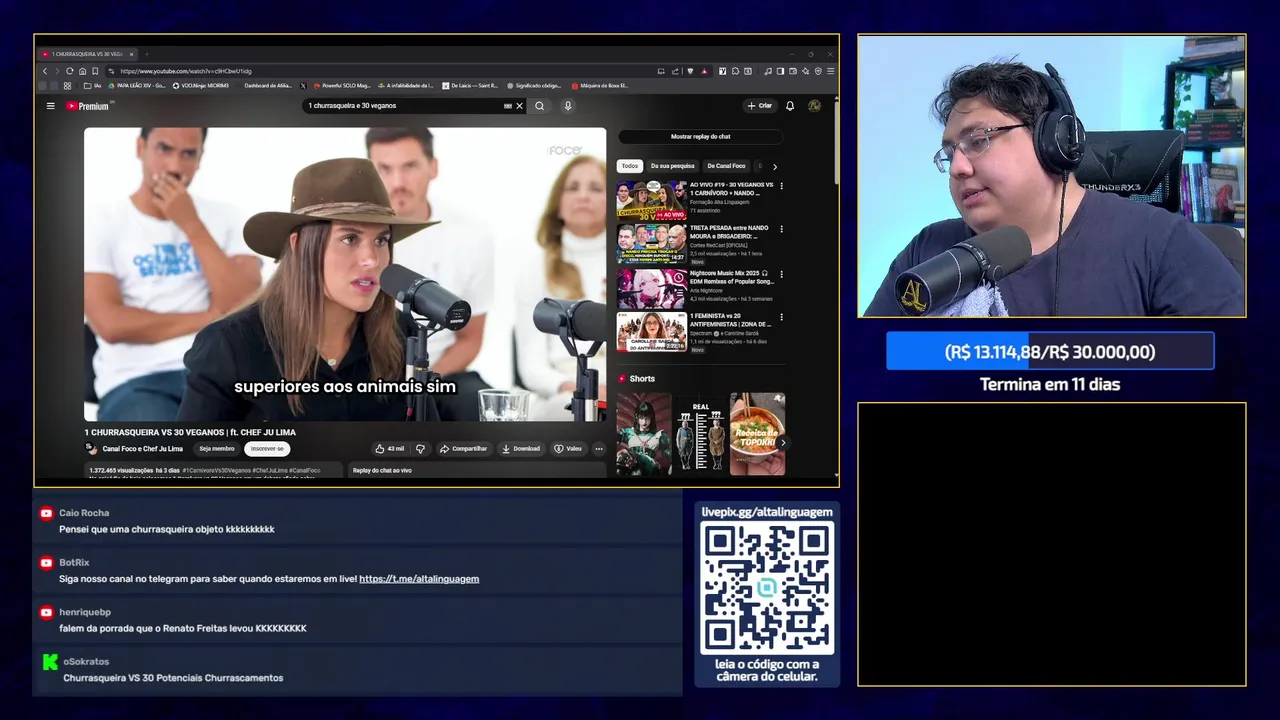
Task: Click the Inscrever-se subscribe button
Action: (x=267, y=449)
